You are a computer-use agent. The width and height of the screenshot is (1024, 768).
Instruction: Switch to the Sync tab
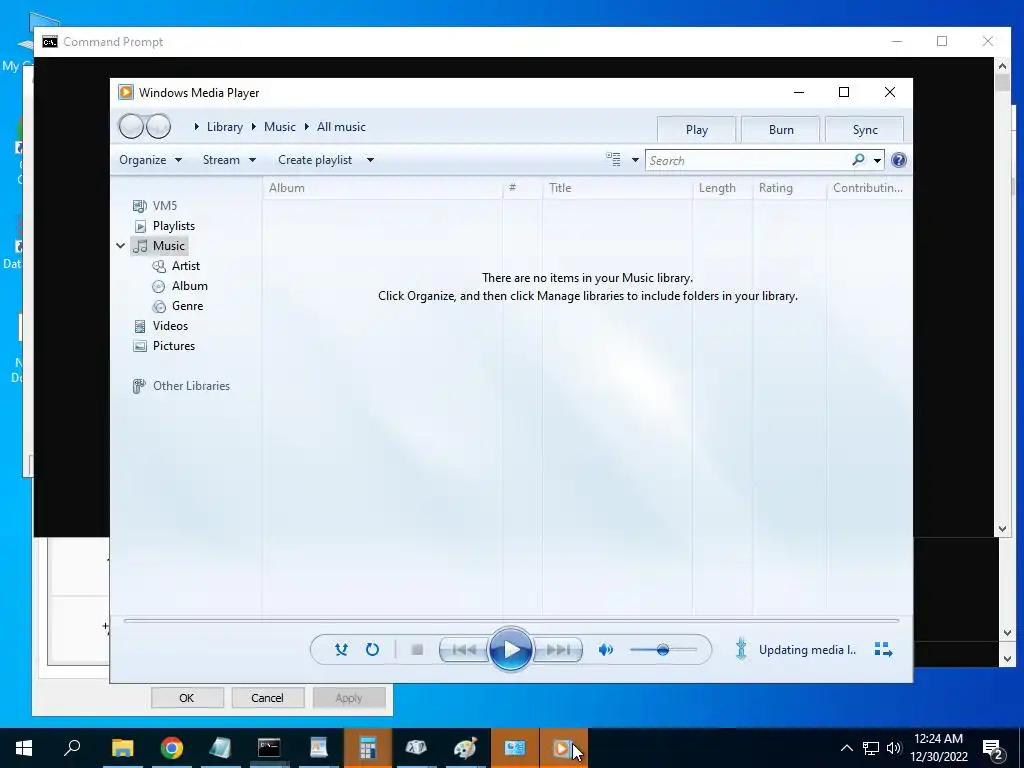click(865, 129)
